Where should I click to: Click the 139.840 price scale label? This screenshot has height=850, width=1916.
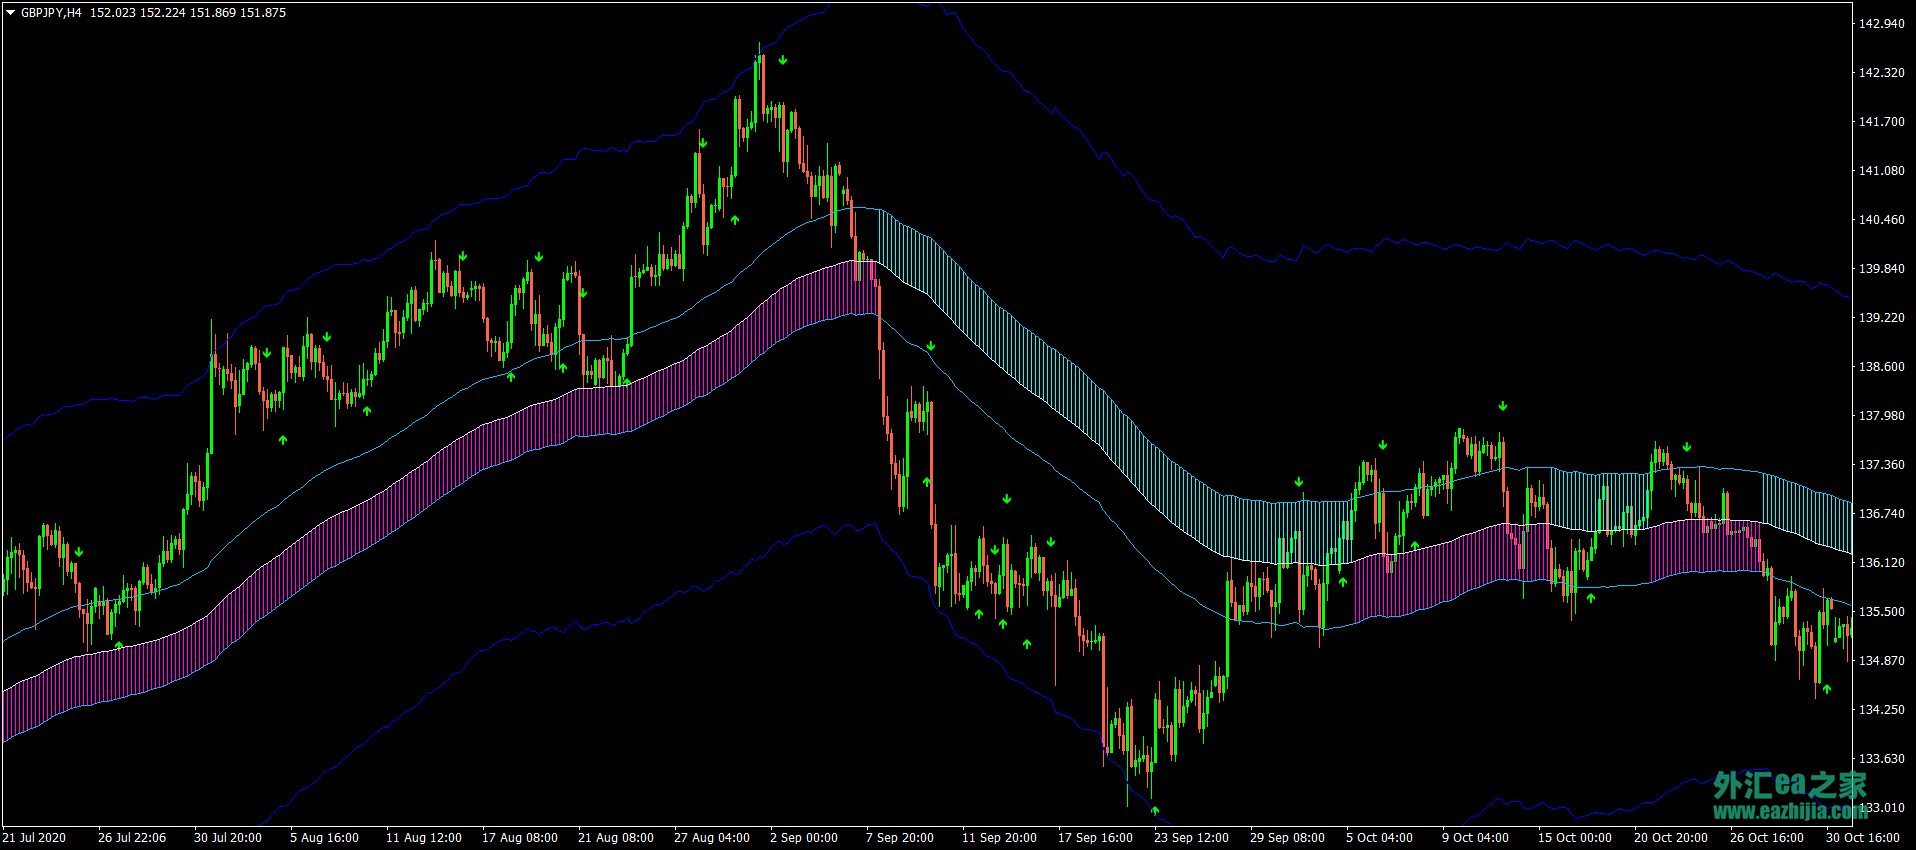[x=1881, y=268]
